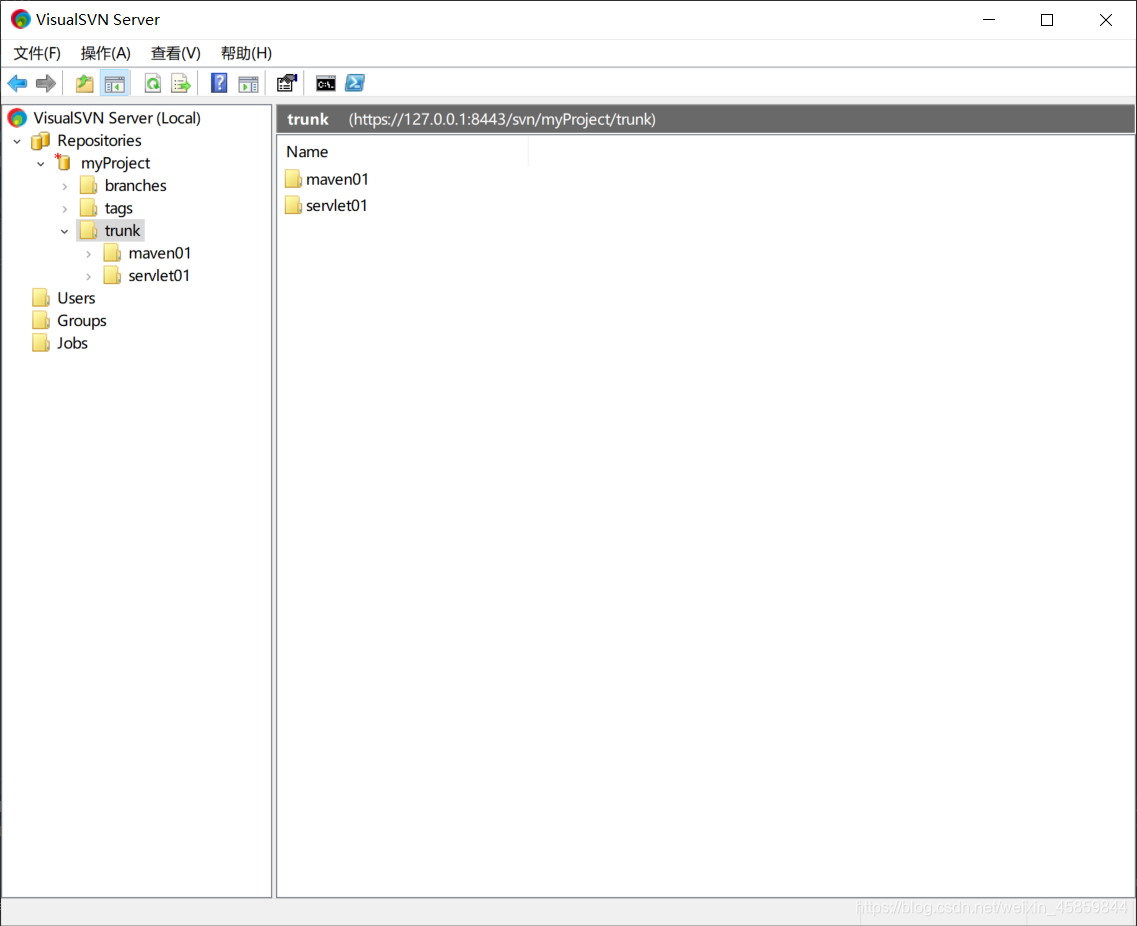Screen dimensions: 1137x926
Task: Click the Export List toolbar icon
Action: (x=181, y=83)
